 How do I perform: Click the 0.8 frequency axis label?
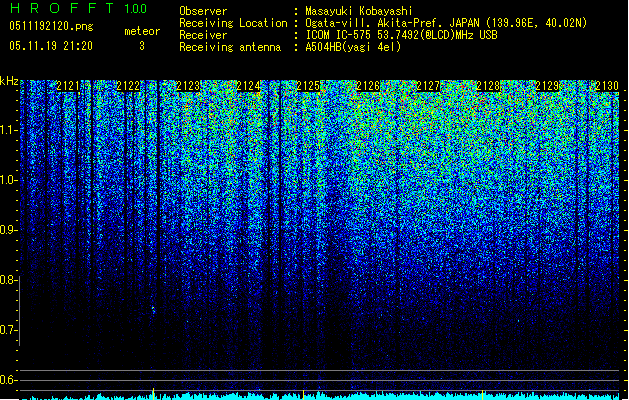click(x=8, y=280)
